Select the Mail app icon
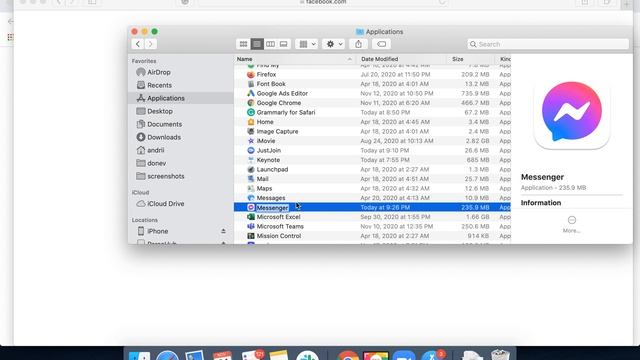Viewport: 640px width, 360px height. click(x=251, y=179)
